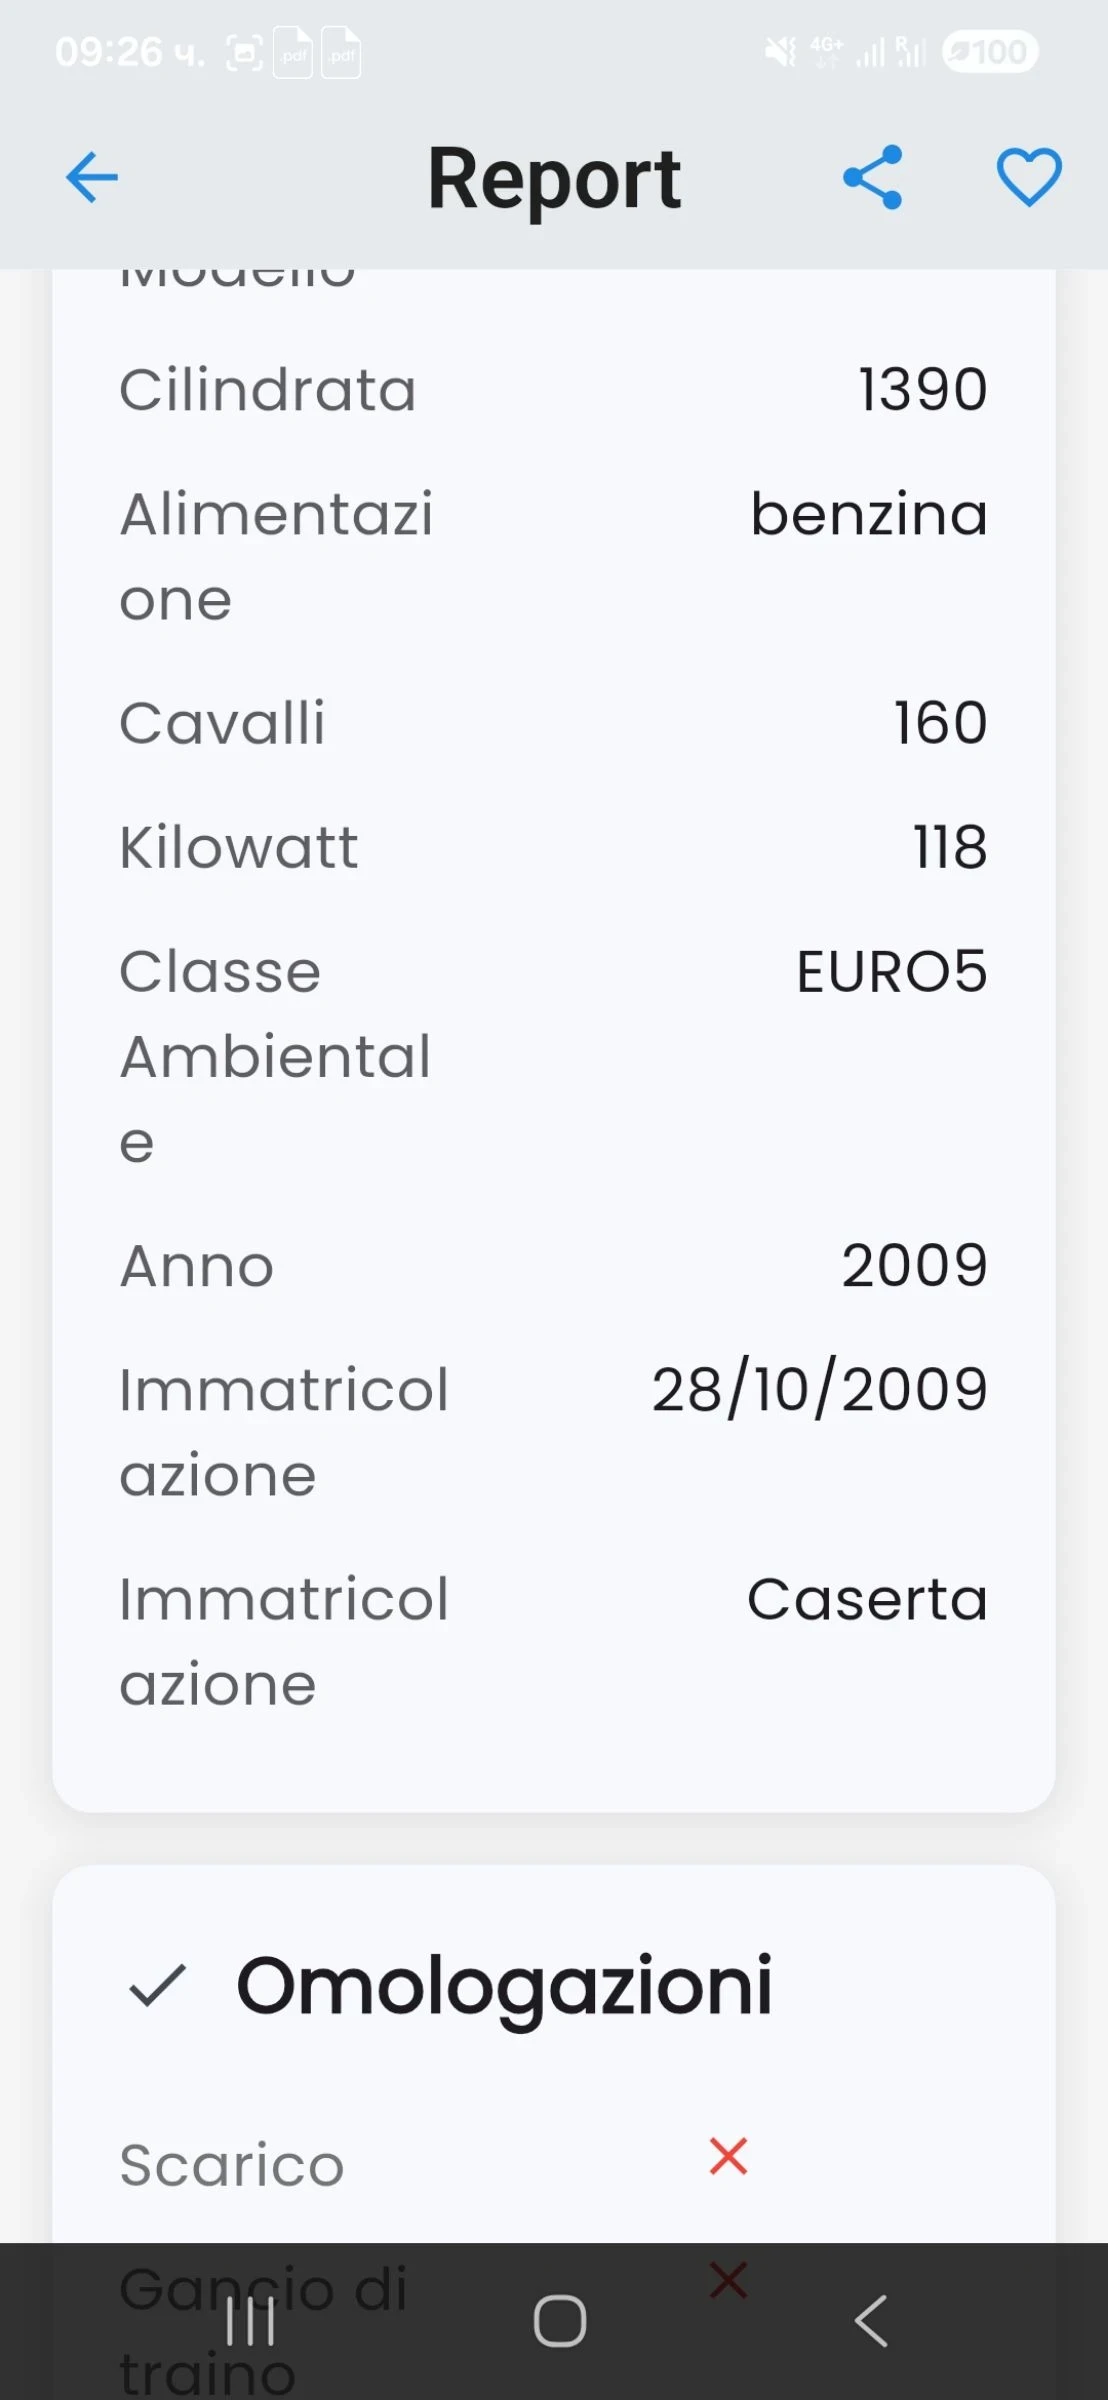Tap the share icon in header
1108x2400 pixels.
tap(873, 178)
